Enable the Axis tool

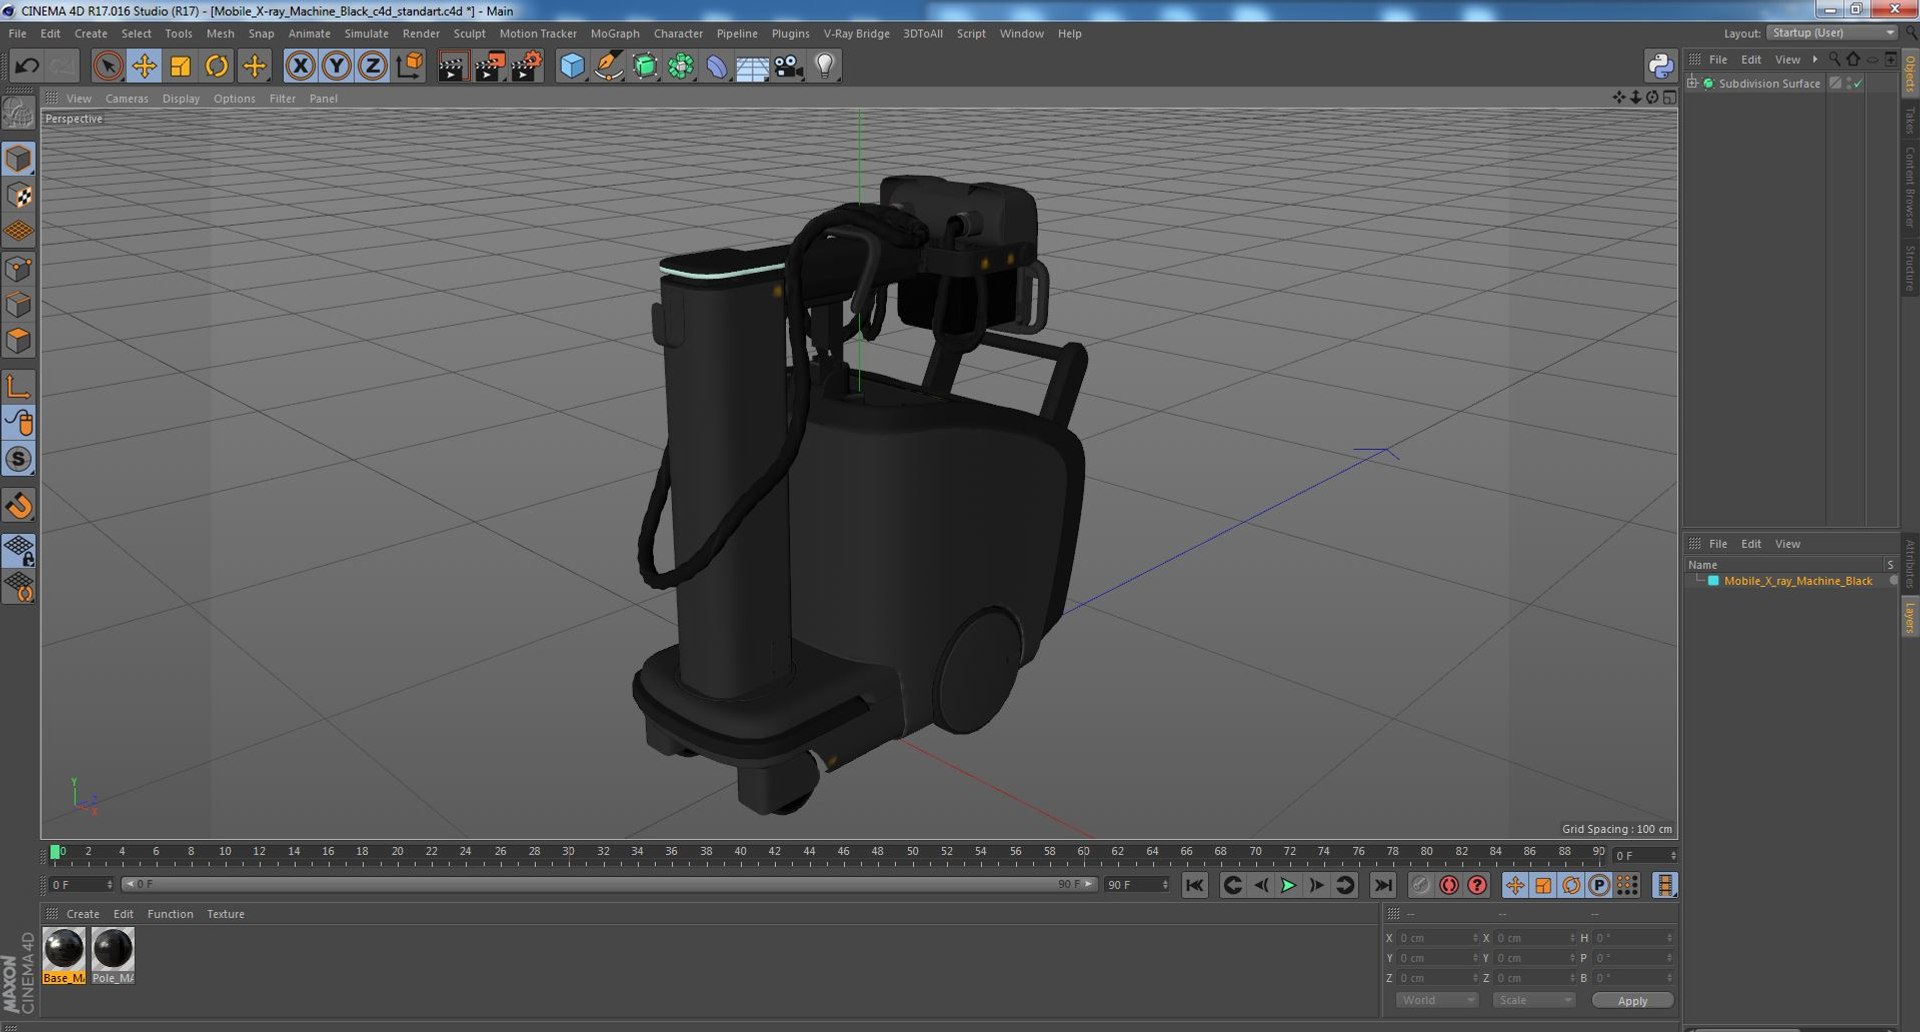(18, 386)
